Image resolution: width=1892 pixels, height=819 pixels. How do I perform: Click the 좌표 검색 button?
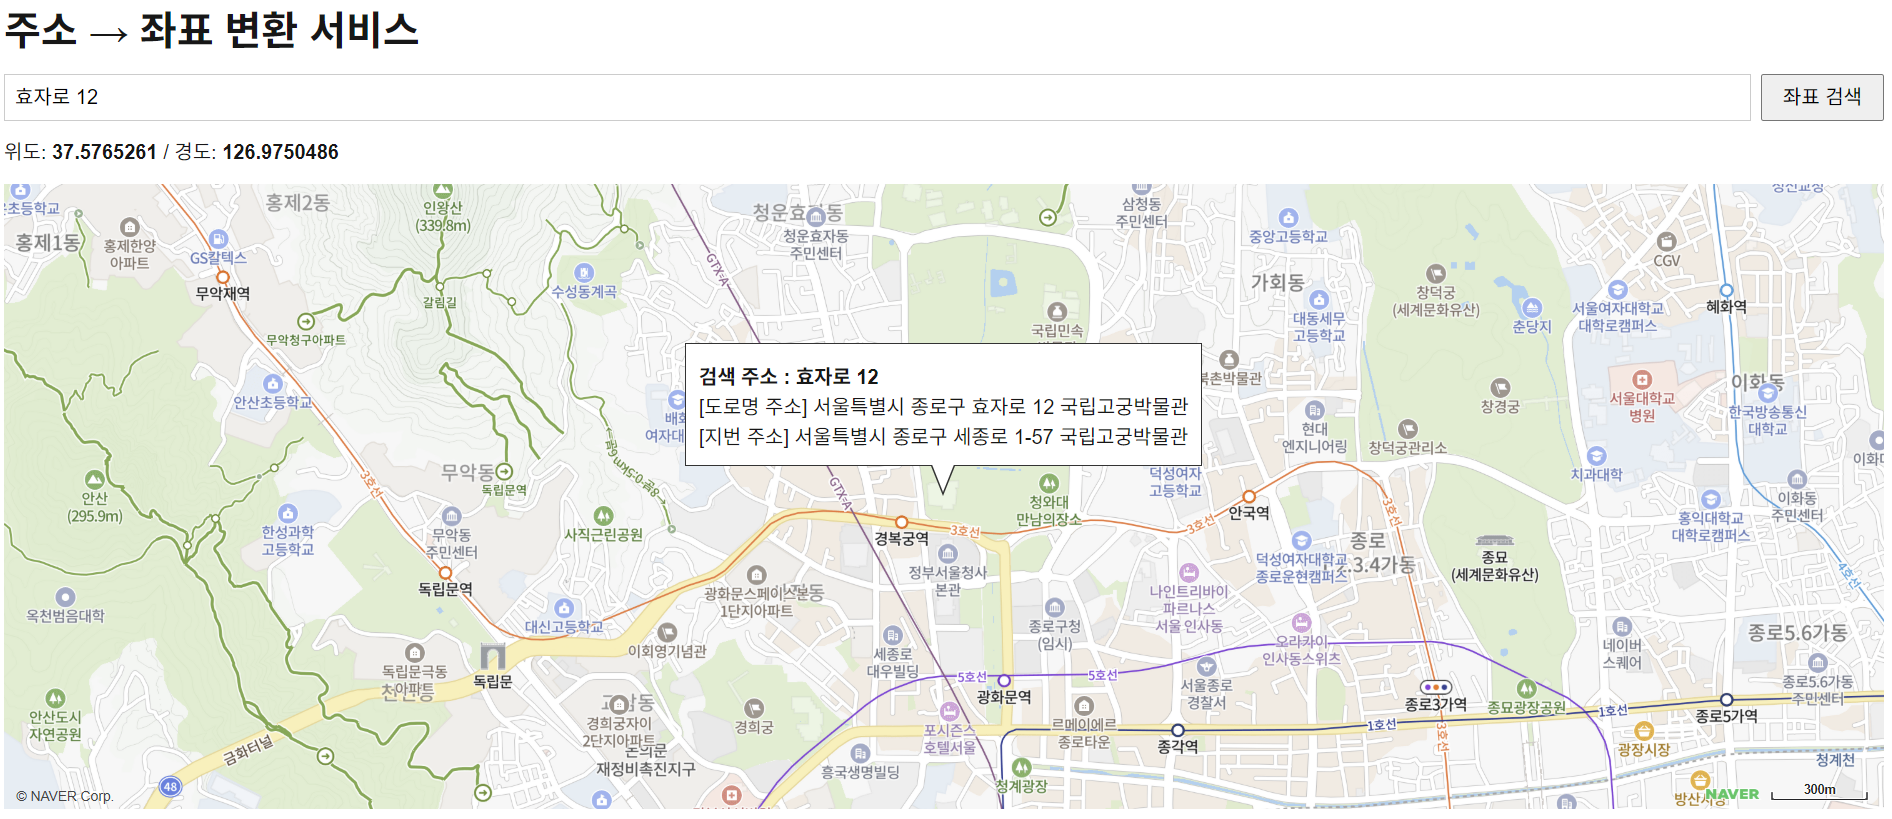(1821, 97)
